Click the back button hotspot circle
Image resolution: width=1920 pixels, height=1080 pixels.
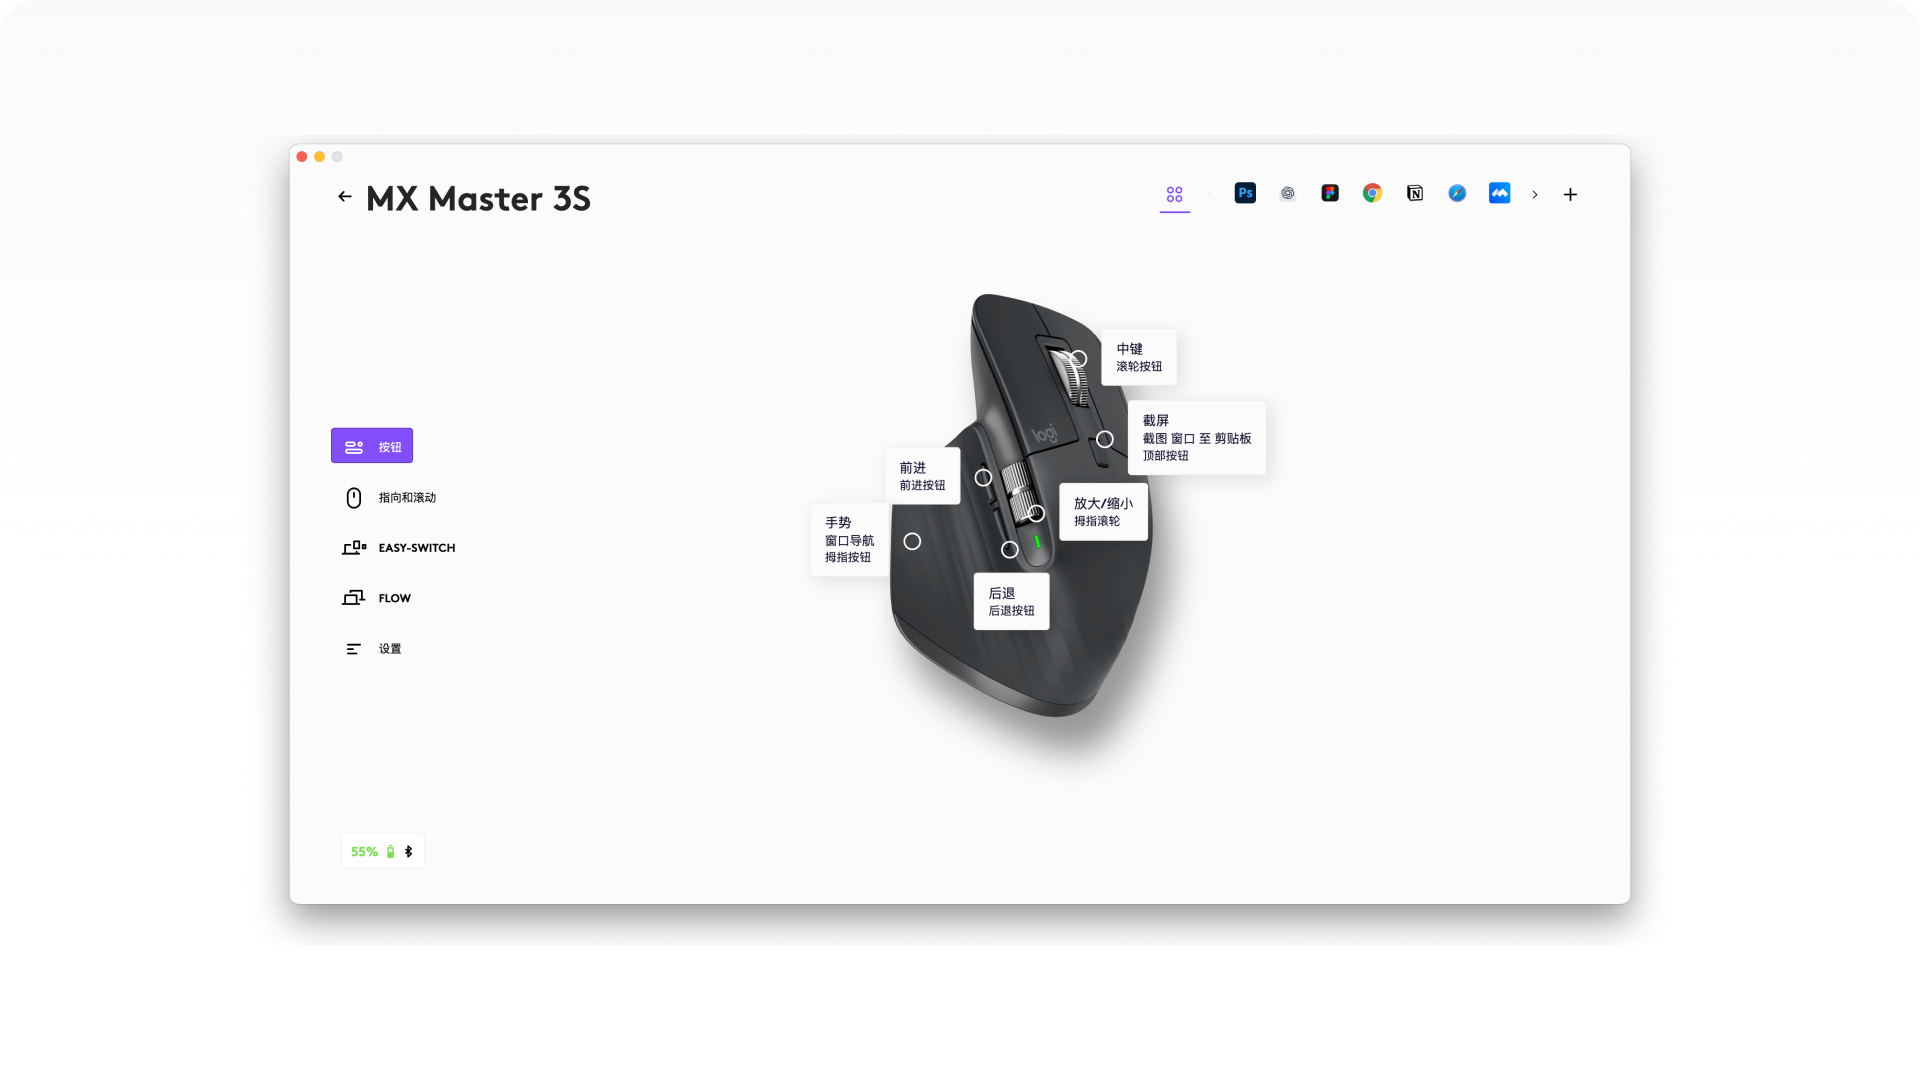point(1010,550)
